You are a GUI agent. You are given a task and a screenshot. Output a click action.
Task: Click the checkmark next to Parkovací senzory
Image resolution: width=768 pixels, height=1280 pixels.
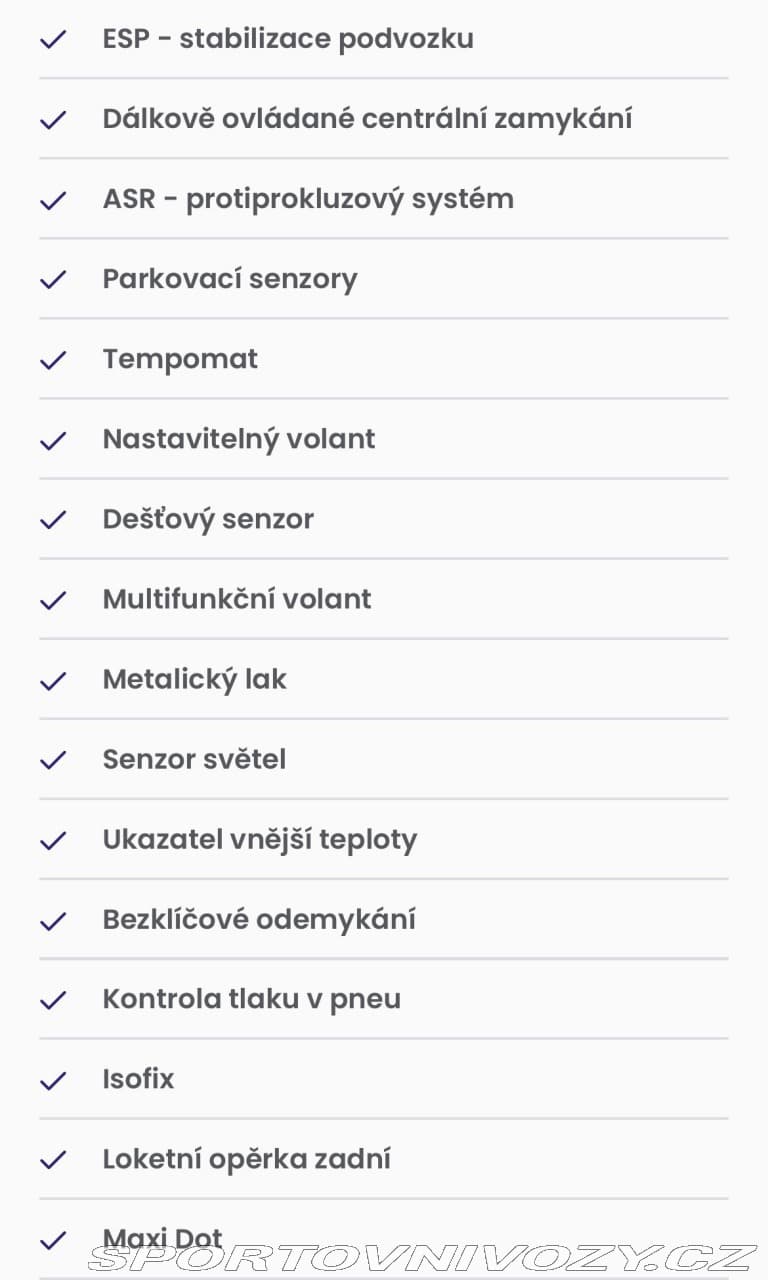(53, 280)
